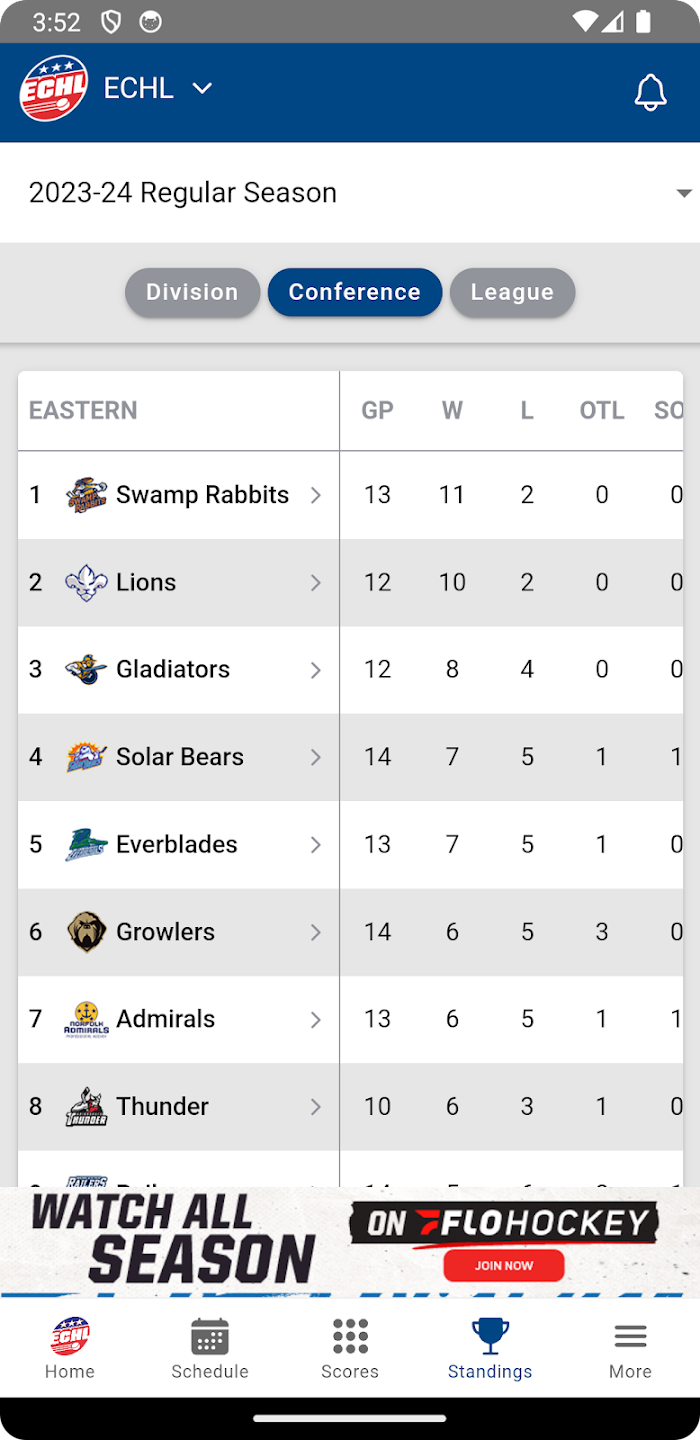Select the Conference standings view
Image resolution: width=700 pixels, height=1440 pixels.
[355, 292]
